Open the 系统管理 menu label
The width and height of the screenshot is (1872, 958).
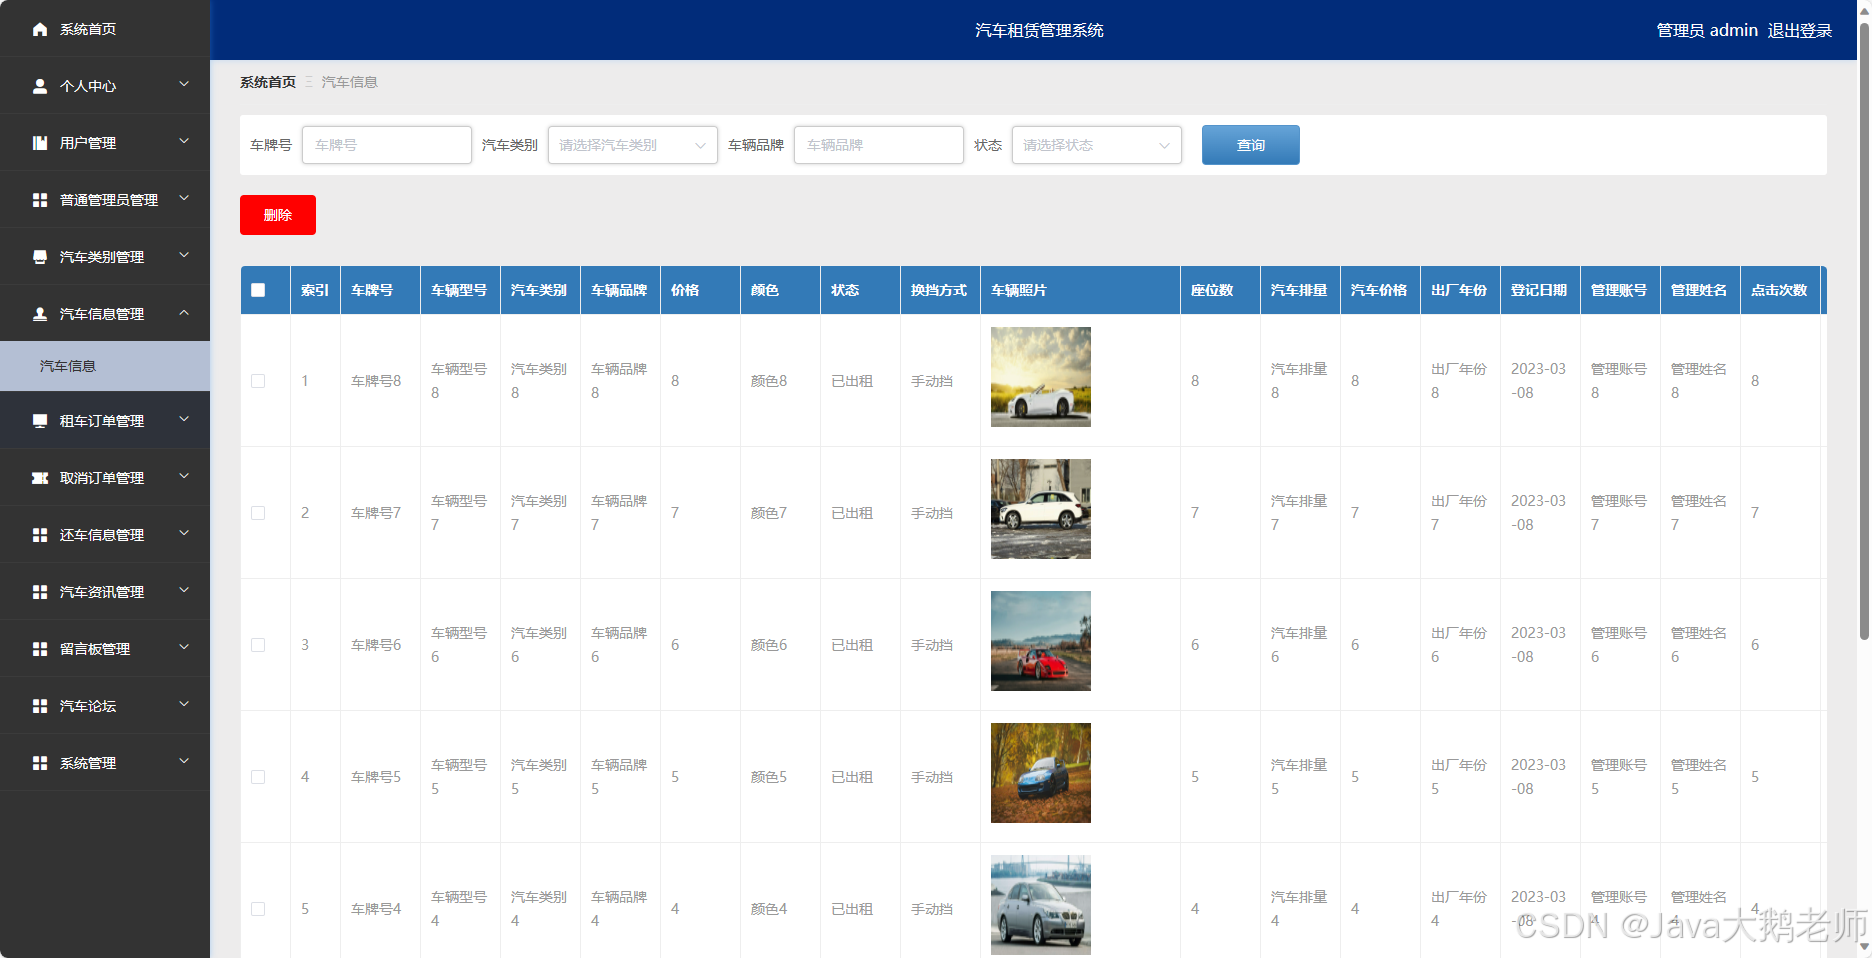tap(88, 763)
